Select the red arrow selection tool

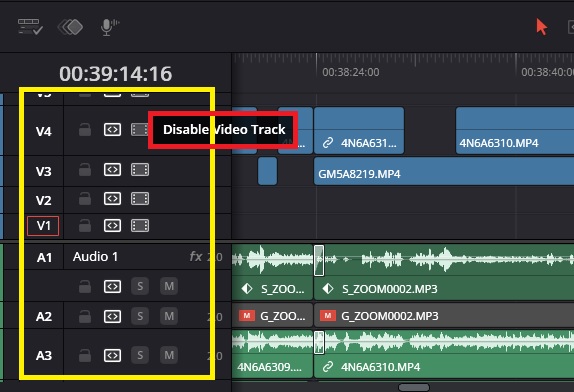(x=541, y=27)
